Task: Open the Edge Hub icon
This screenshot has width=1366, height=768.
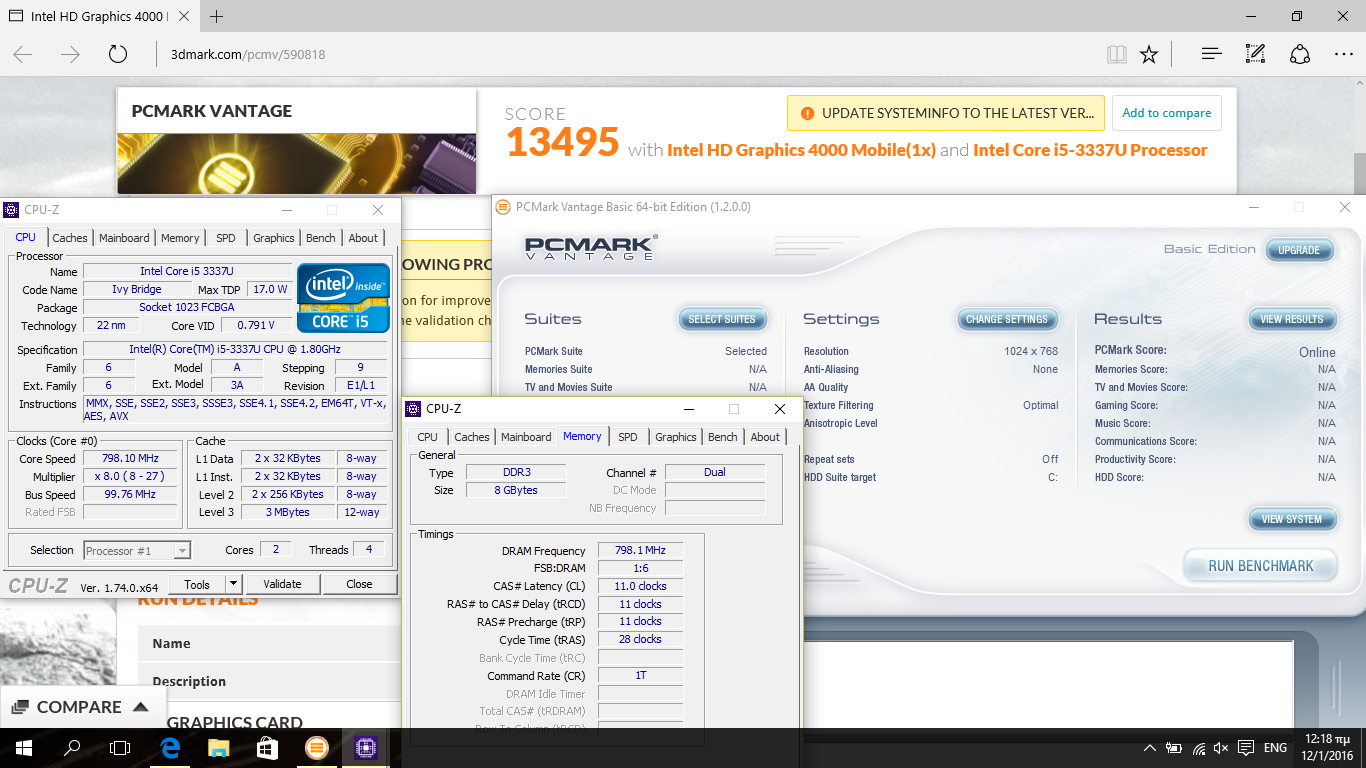Action: (x=1212, y=54)
